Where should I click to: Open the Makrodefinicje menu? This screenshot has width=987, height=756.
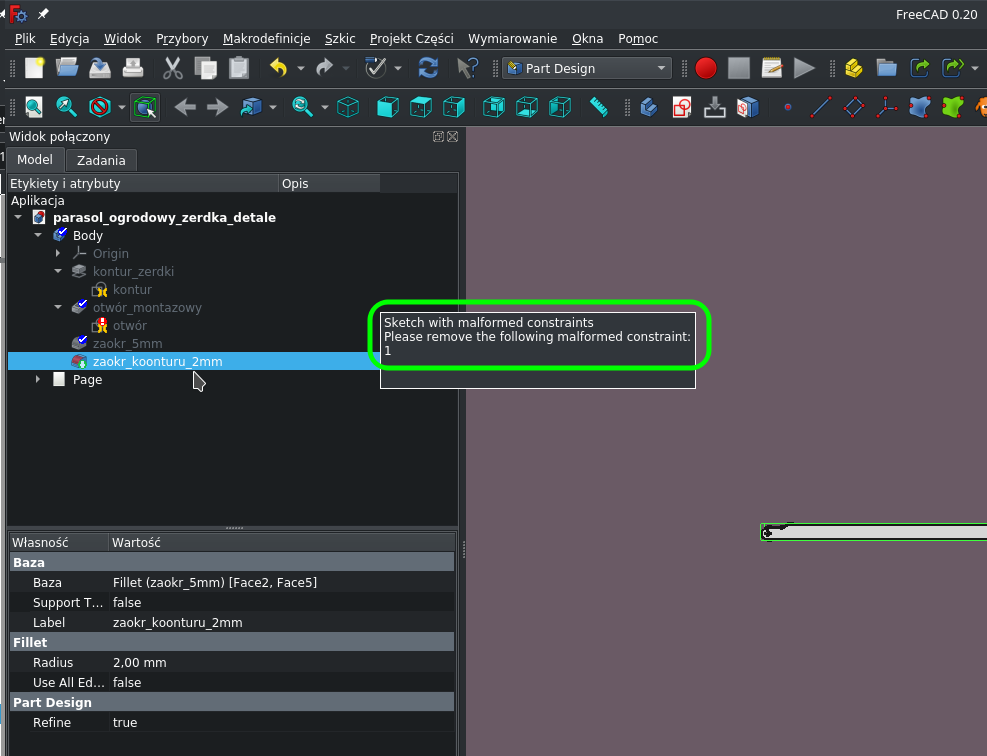tap(266, 38)
